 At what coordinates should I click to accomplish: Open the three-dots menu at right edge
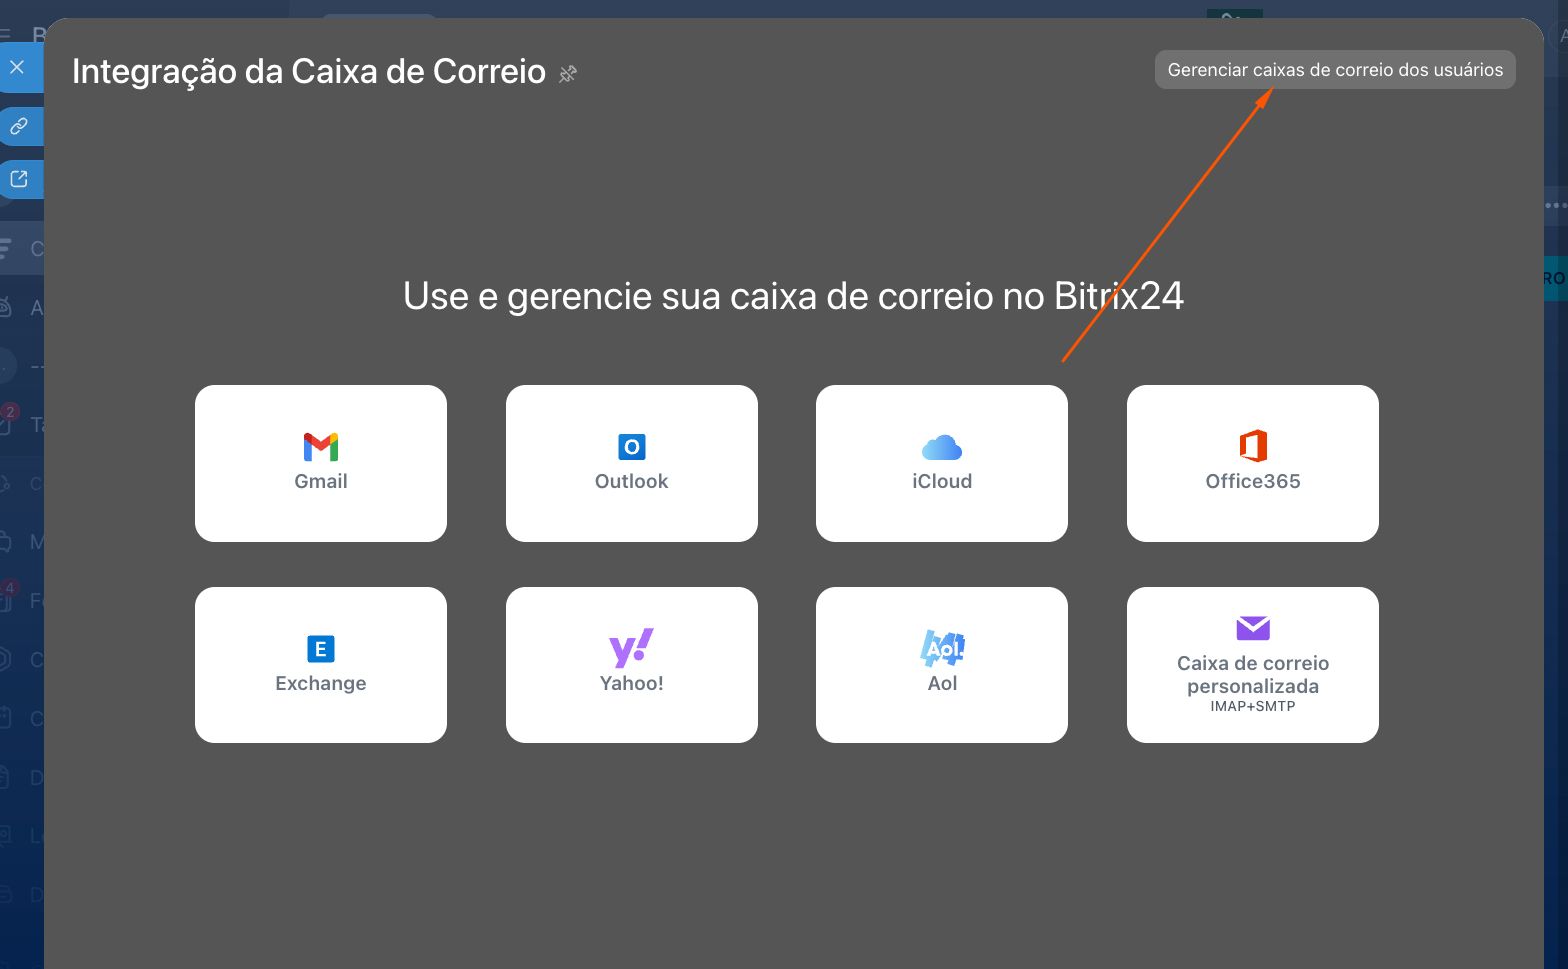[1555, 205]
